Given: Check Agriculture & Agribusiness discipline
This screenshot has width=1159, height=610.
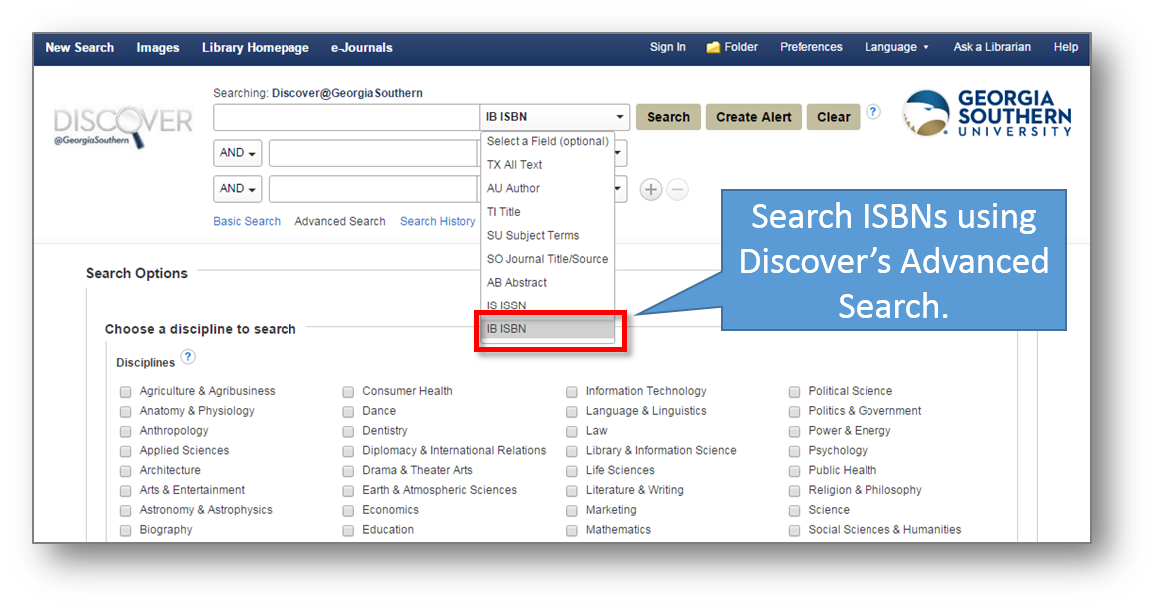Looking at the screenshot, I should coord(126,392).
